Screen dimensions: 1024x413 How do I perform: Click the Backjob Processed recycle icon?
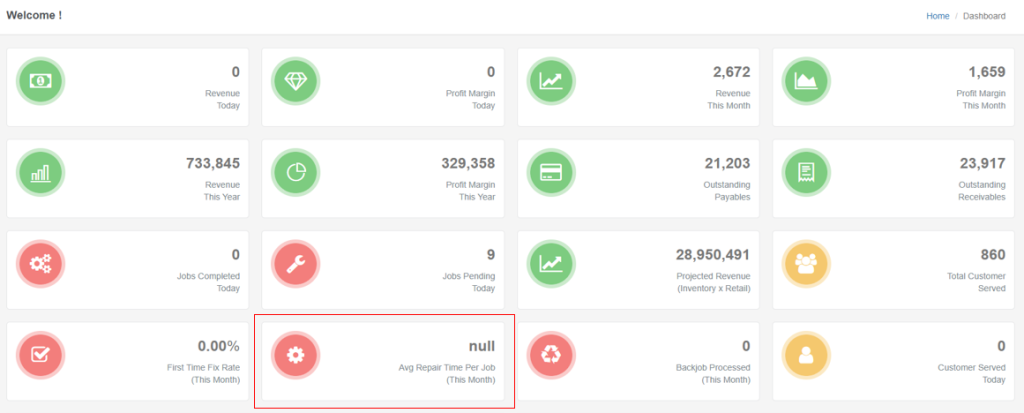[x=551, y=356]
